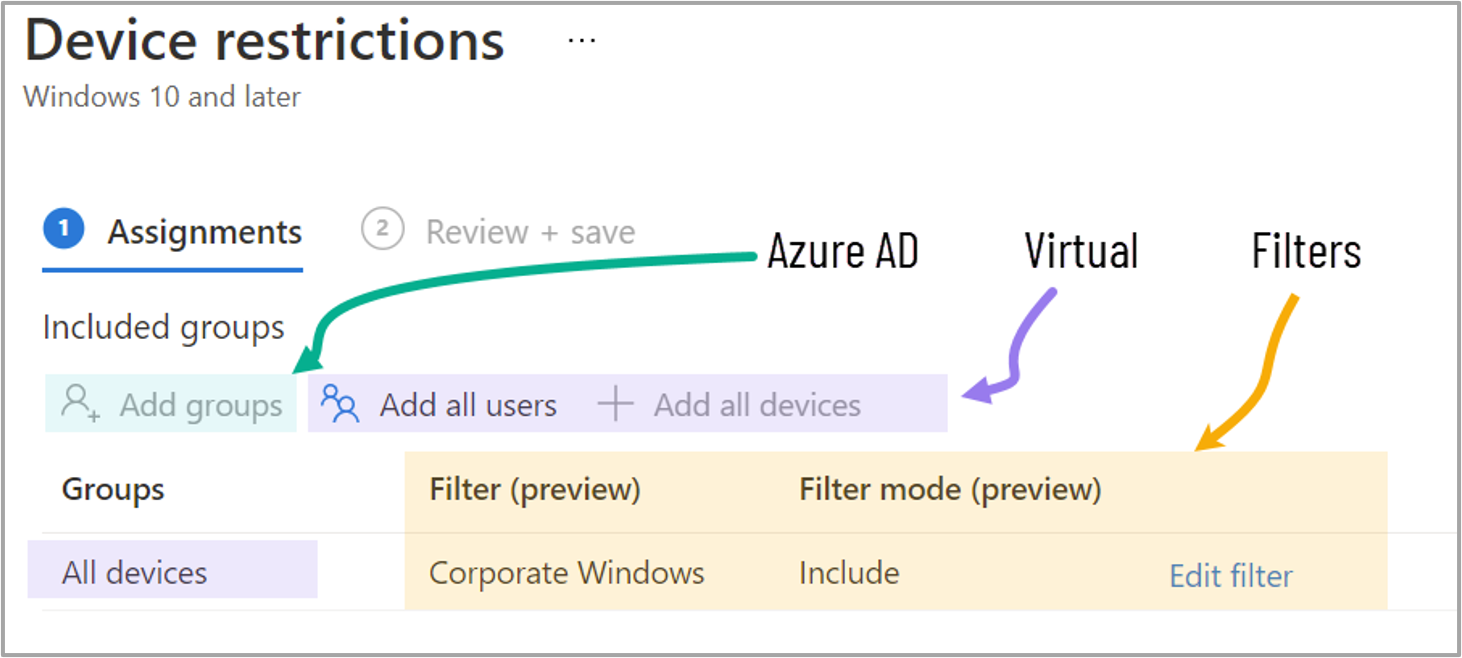Image resolution: width=1462 pixels, height=658 pixels.
Task: Click the Filter mode (preview) column header
Action: 949,489
